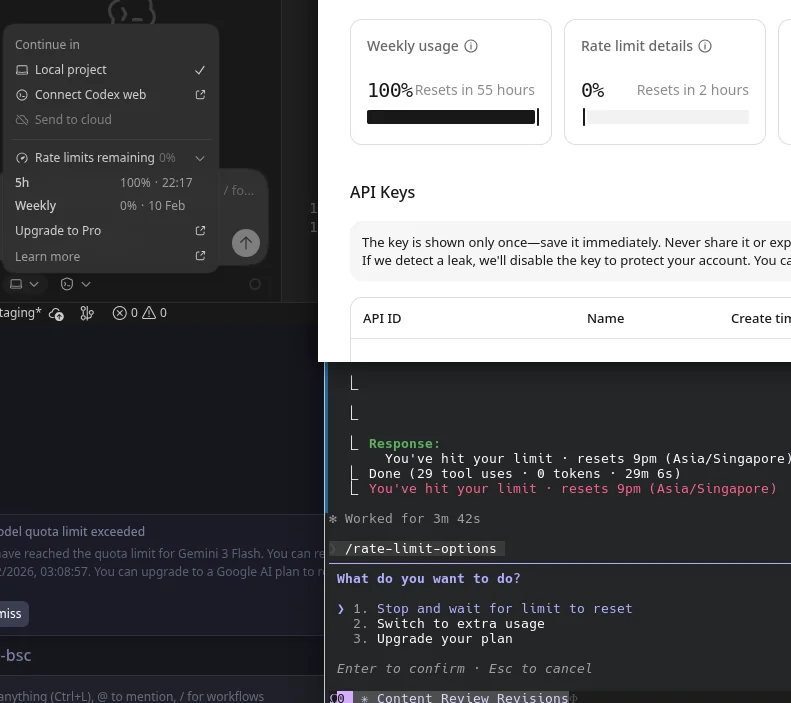Image resolution: width=791 pixels, height=703 pixels.
Task: Click /rate-limit-options command in terminal
Action: pyautogui.click(x=420, y=549)
